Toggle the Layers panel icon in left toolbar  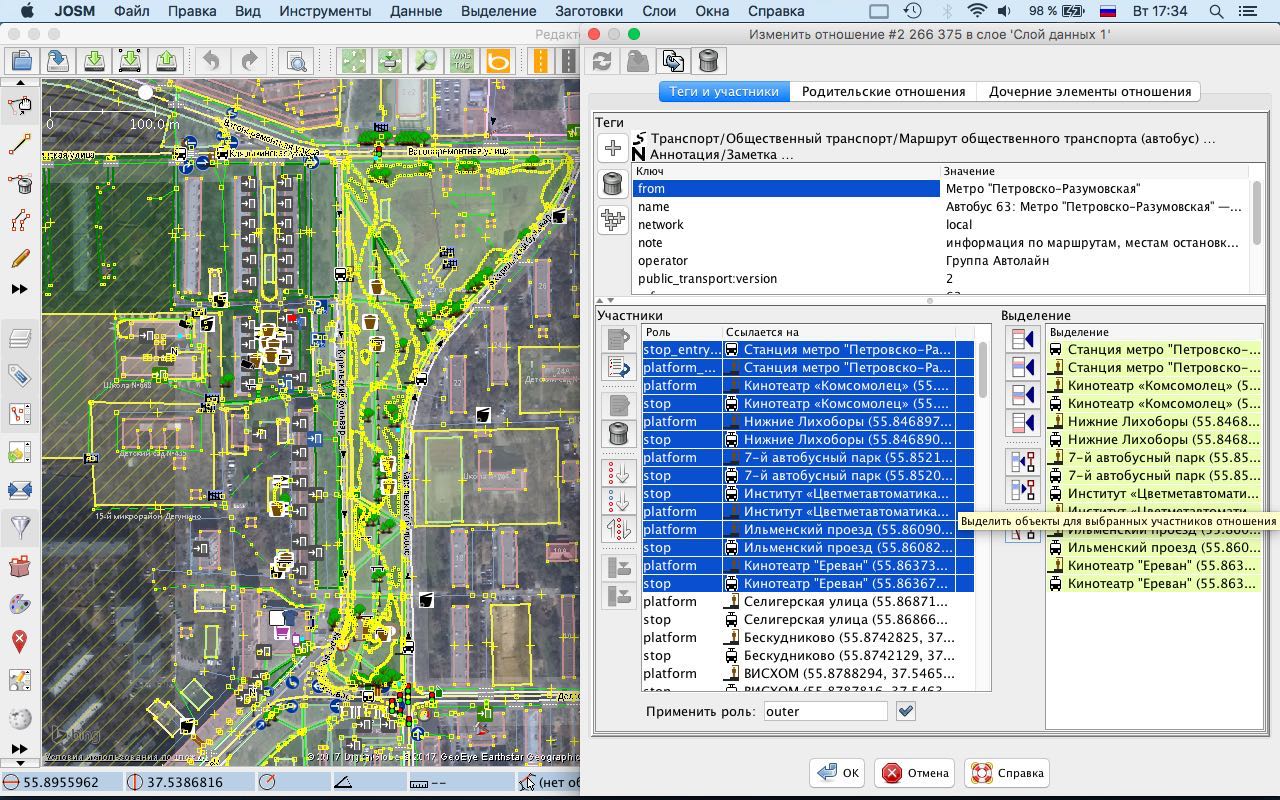click(20, 338)
